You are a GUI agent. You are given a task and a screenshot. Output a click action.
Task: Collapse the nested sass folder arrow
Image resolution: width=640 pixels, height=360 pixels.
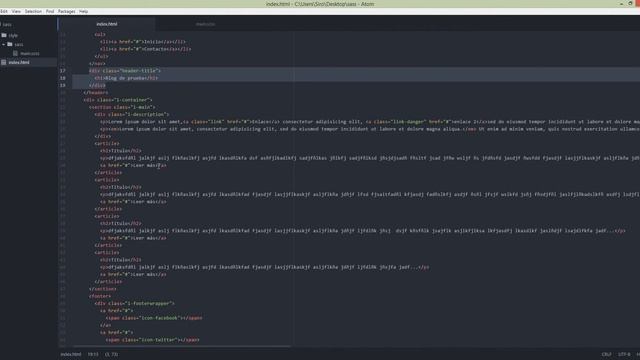point(3,44)
